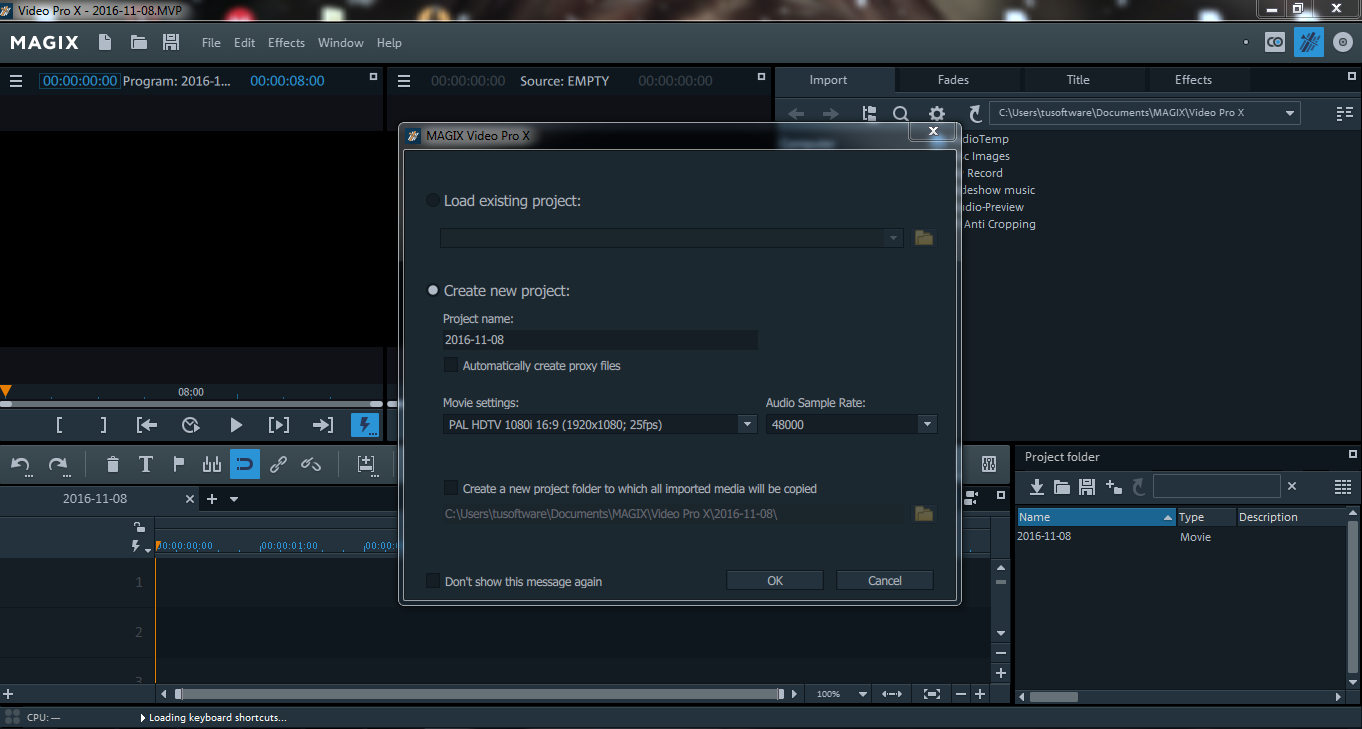Image resolution: width=1362 pixels, height=729 pixels.
Task: Browse for an existing project with the folder button
Action: [x=923, y=238]
